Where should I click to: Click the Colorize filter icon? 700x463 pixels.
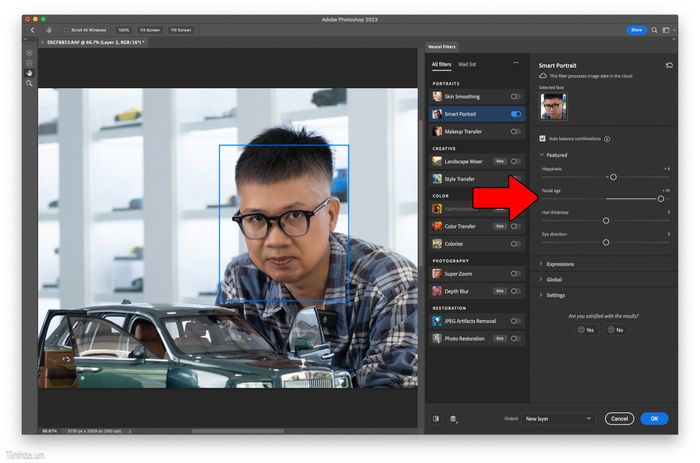point(437,243)
